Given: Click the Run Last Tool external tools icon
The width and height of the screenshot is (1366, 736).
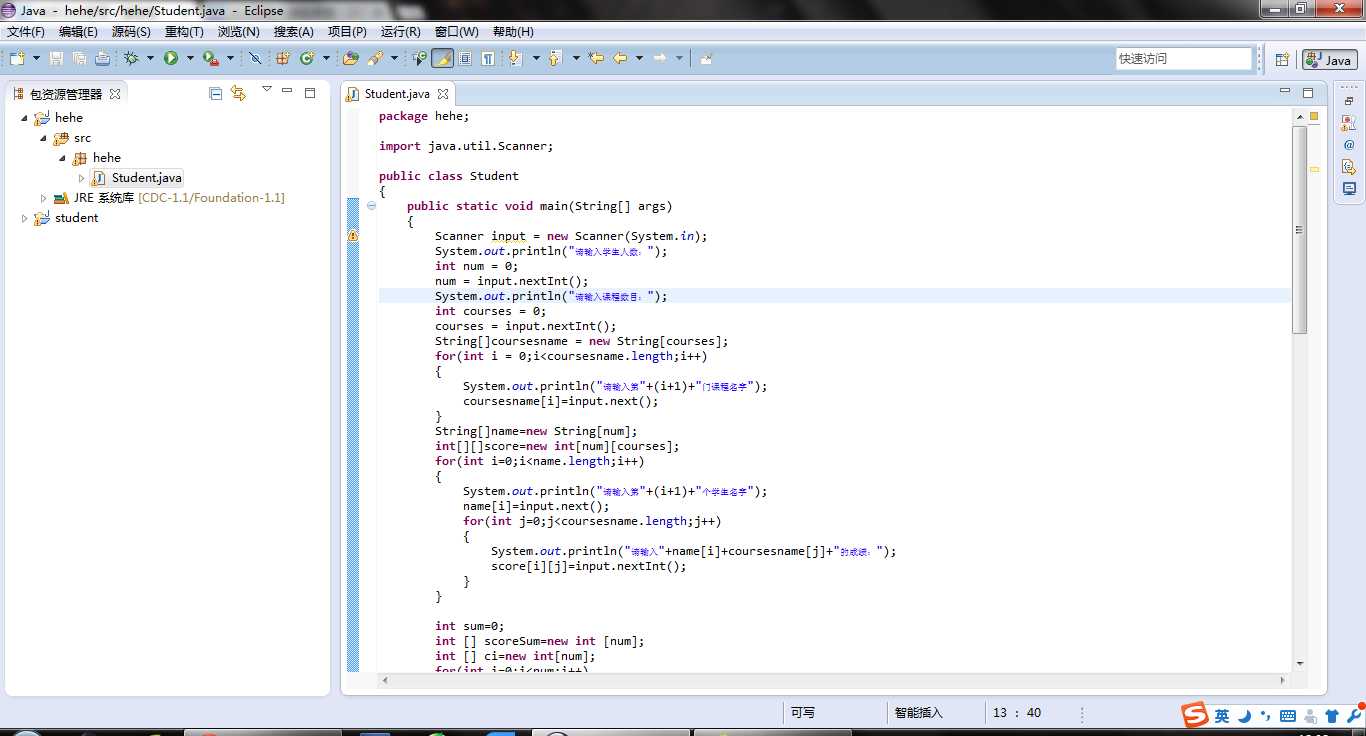Looking at the screenshot, I should [x=210, y=59].
